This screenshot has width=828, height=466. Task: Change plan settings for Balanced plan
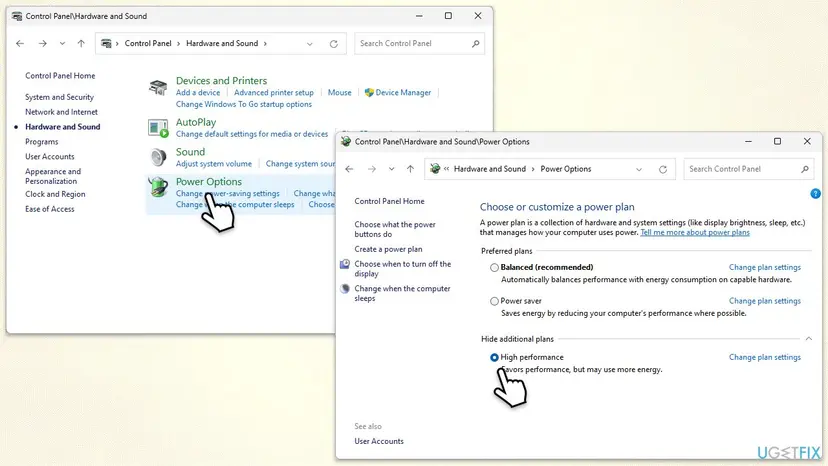pos(765,267)
